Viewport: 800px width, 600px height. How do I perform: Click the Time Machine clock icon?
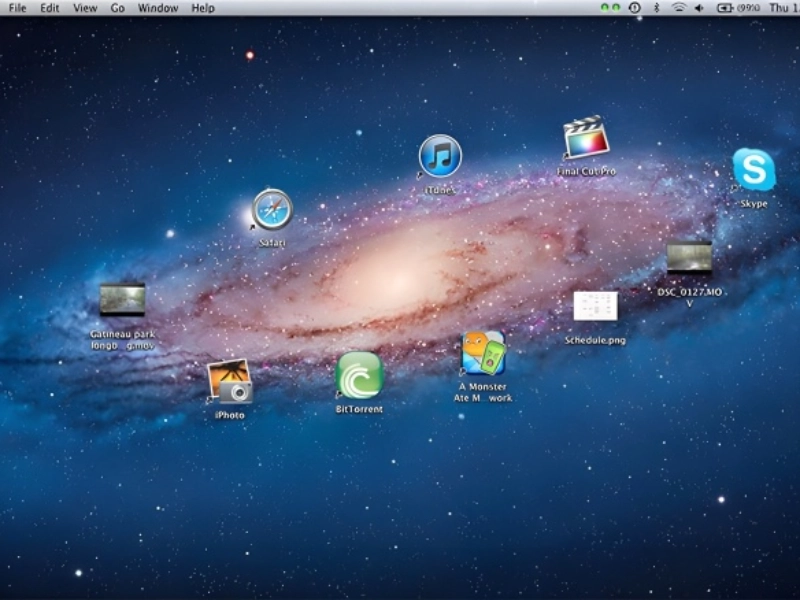tap(634, 8)
